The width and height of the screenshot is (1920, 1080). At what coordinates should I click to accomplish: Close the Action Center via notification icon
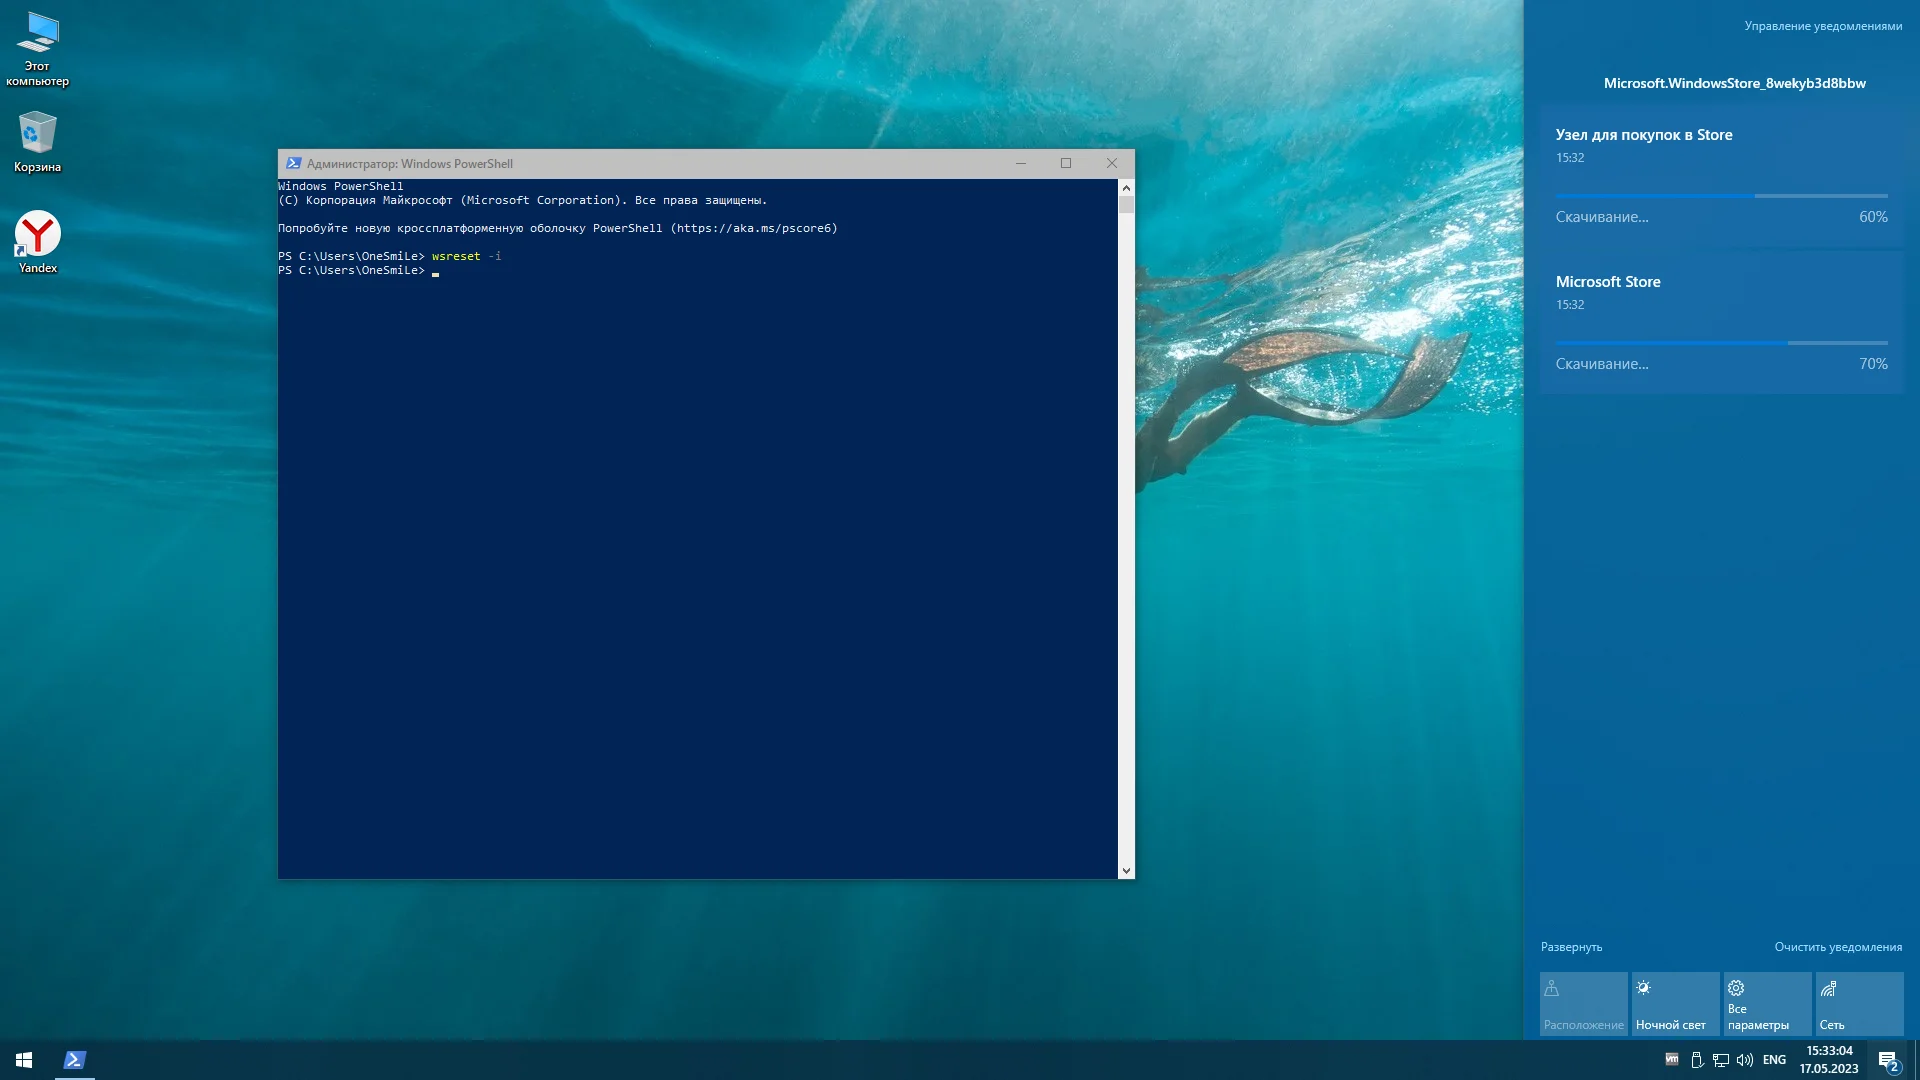point(1888,1060)
